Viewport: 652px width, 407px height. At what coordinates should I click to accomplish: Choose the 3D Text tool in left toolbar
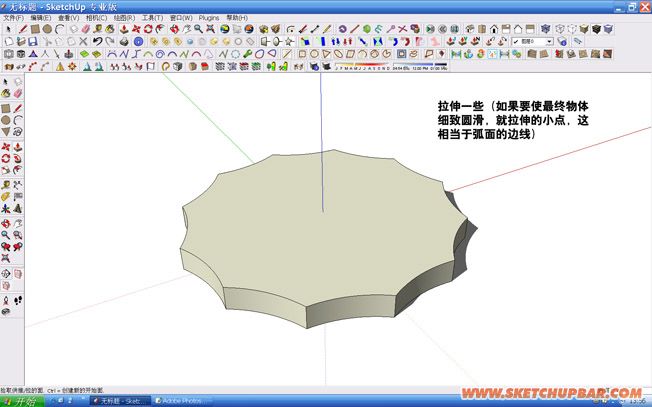pos(18,209)
